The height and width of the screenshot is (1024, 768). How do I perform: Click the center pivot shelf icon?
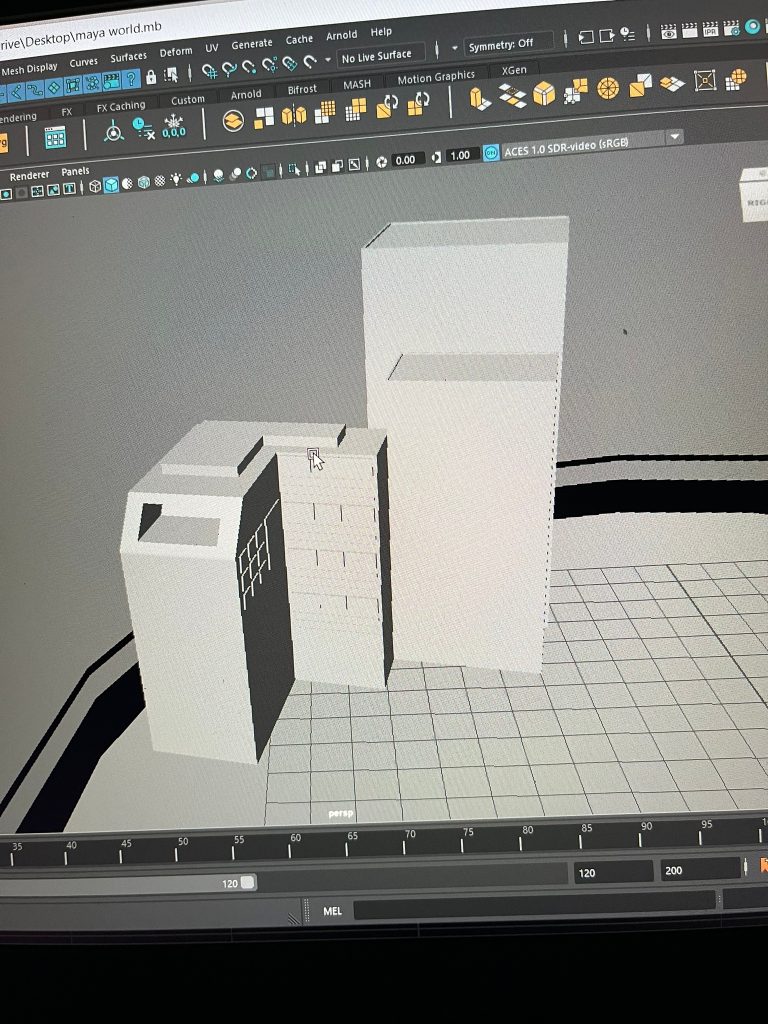[114, 131]
